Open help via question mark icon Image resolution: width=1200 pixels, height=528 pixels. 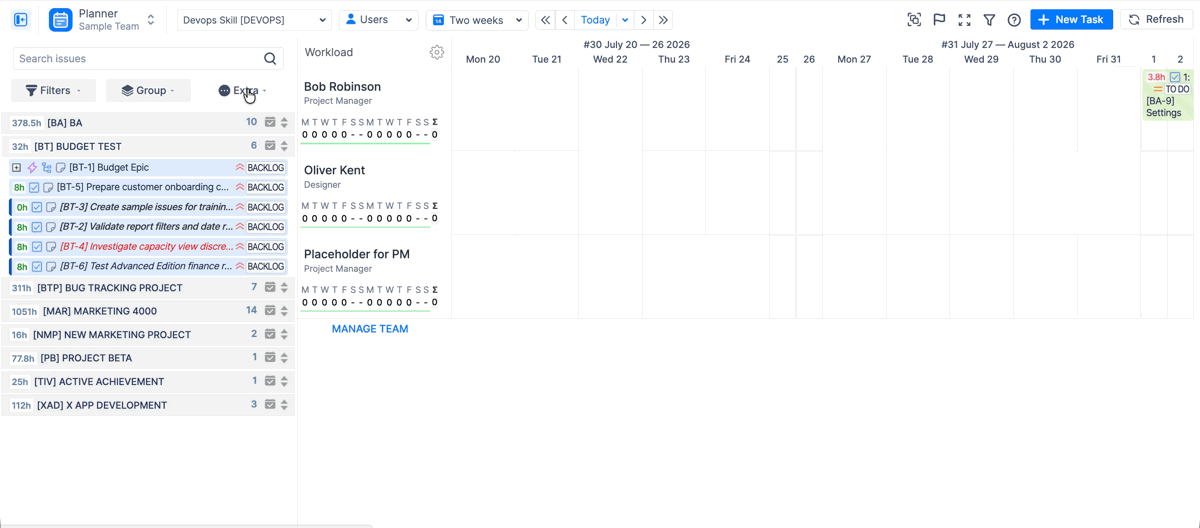(1014, 20)
